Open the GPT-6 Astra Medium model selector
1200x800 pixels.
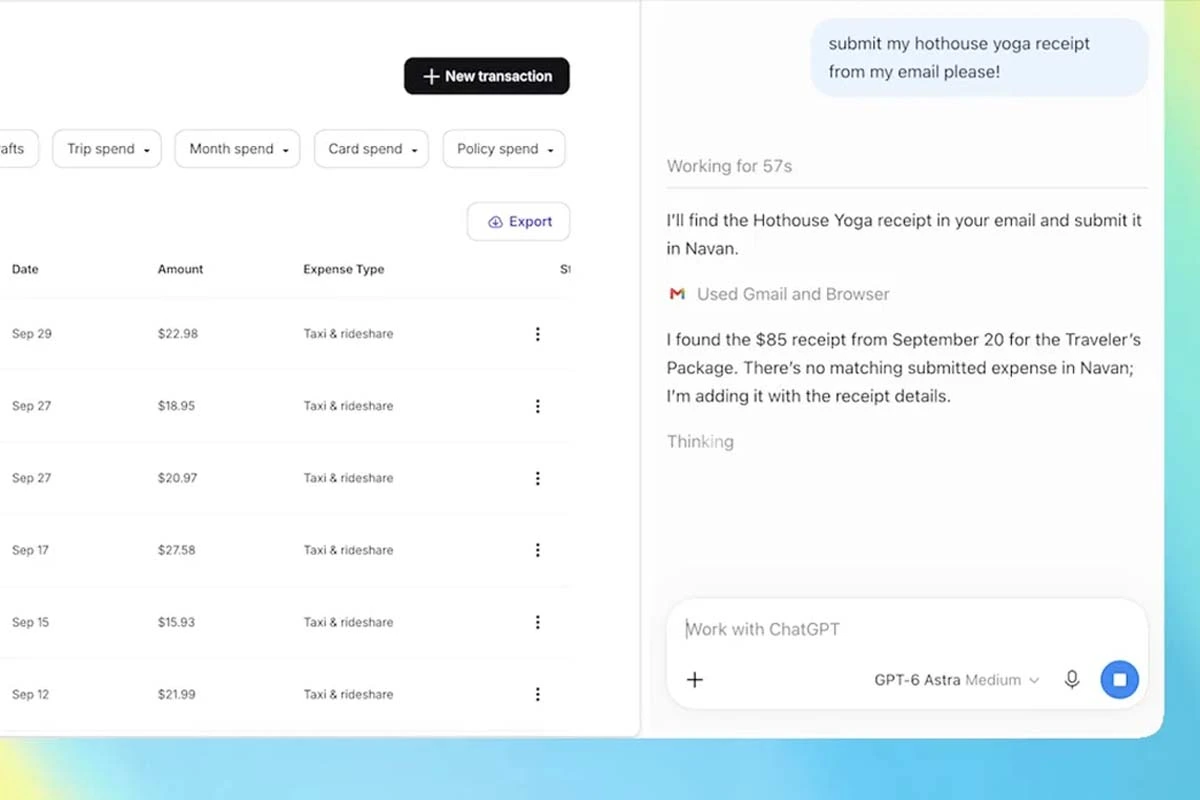957,680
